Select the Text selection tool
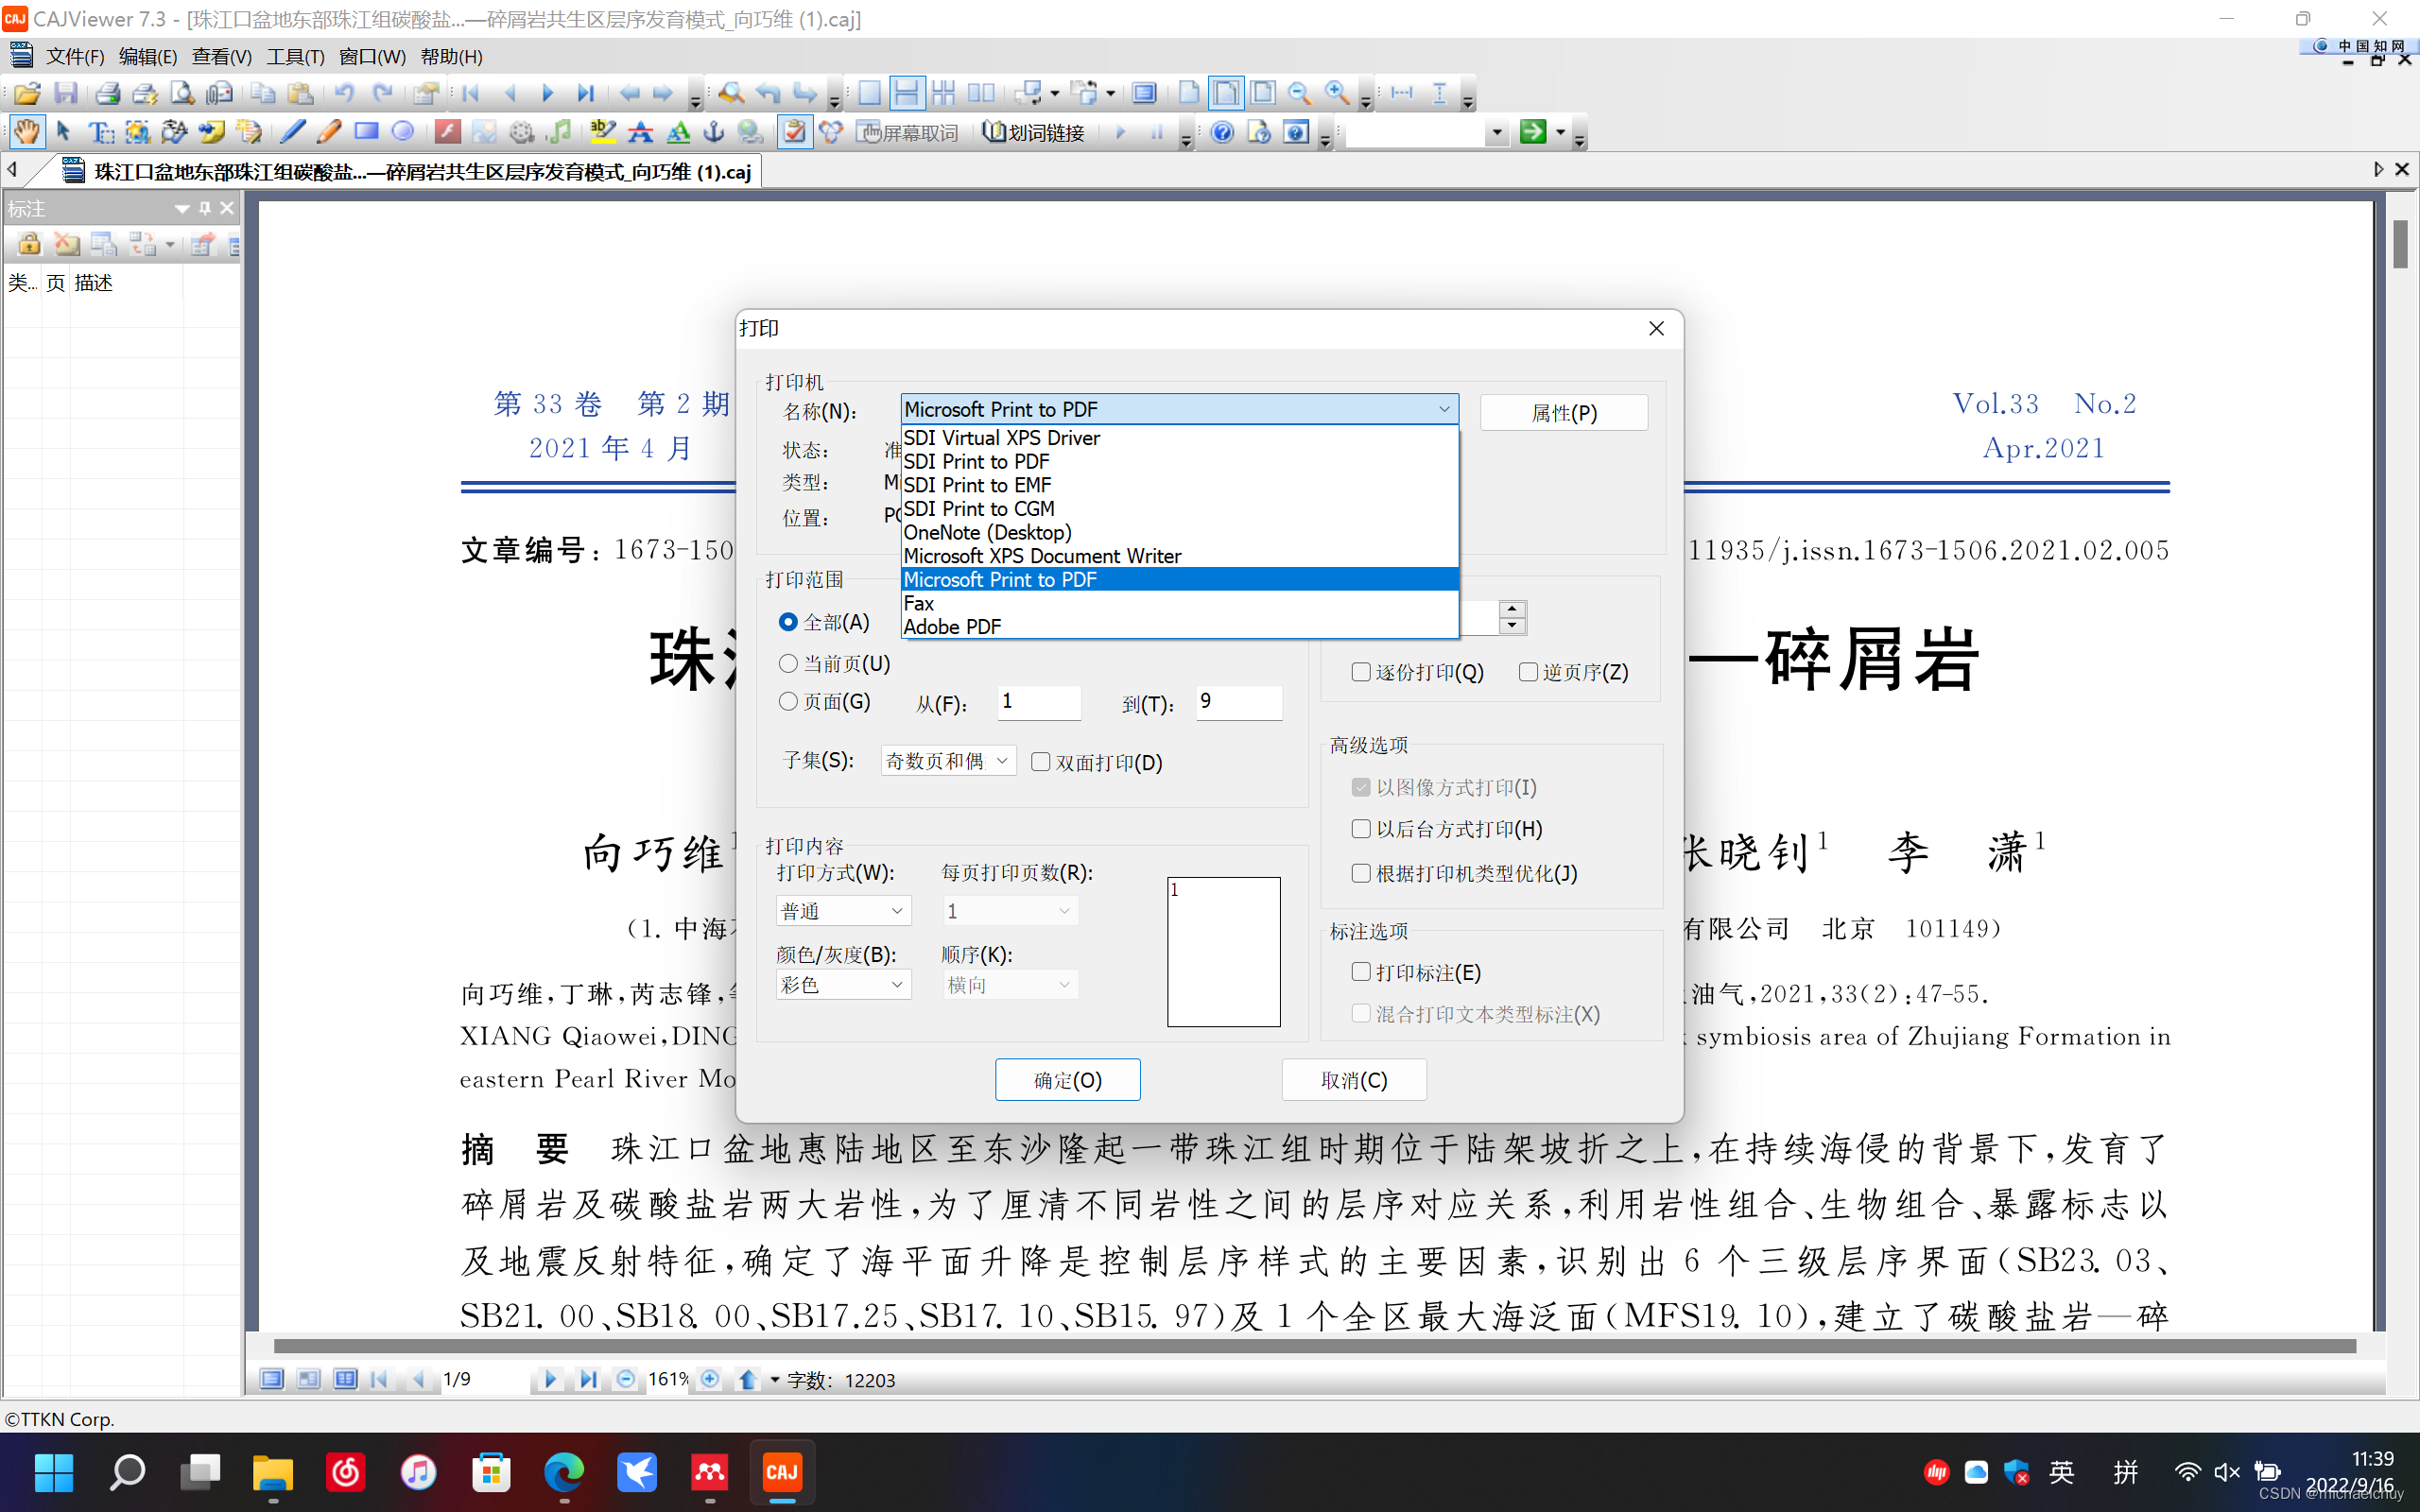The height and width of the screenshot is (1512, 2420). coord(100,132)
